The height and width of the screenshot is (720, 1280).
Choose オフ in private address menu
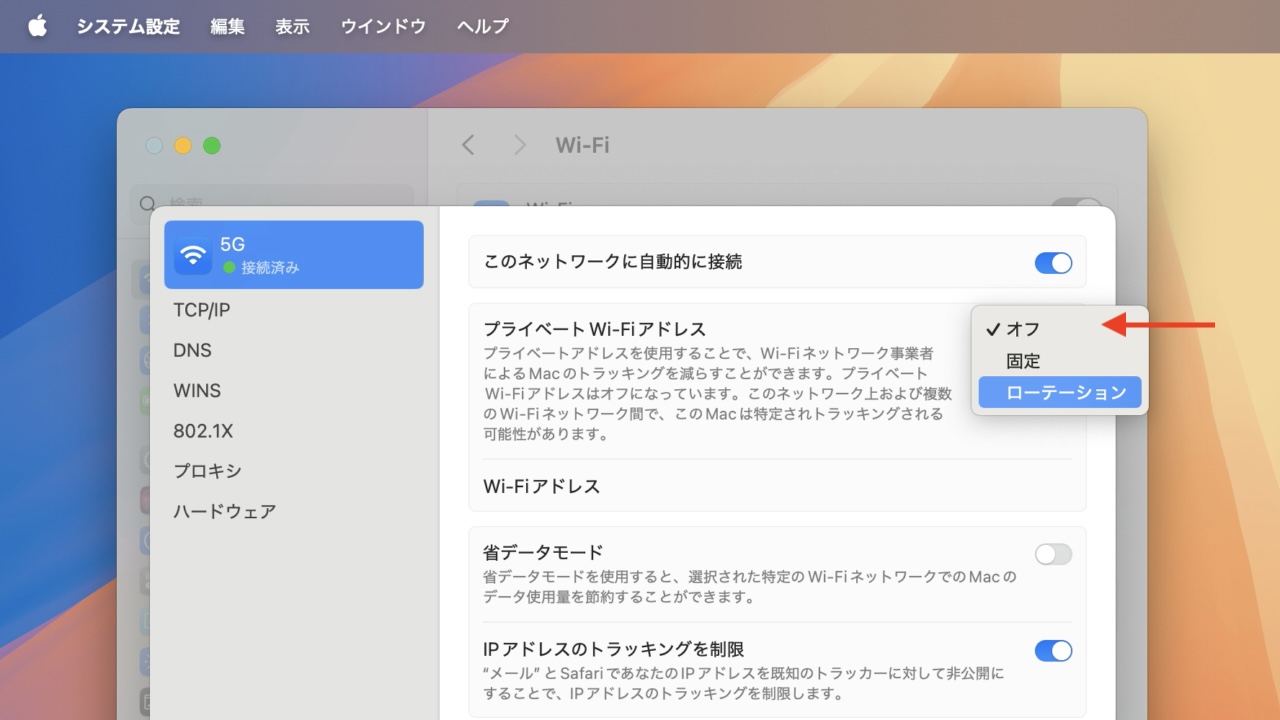point(1060,329)
